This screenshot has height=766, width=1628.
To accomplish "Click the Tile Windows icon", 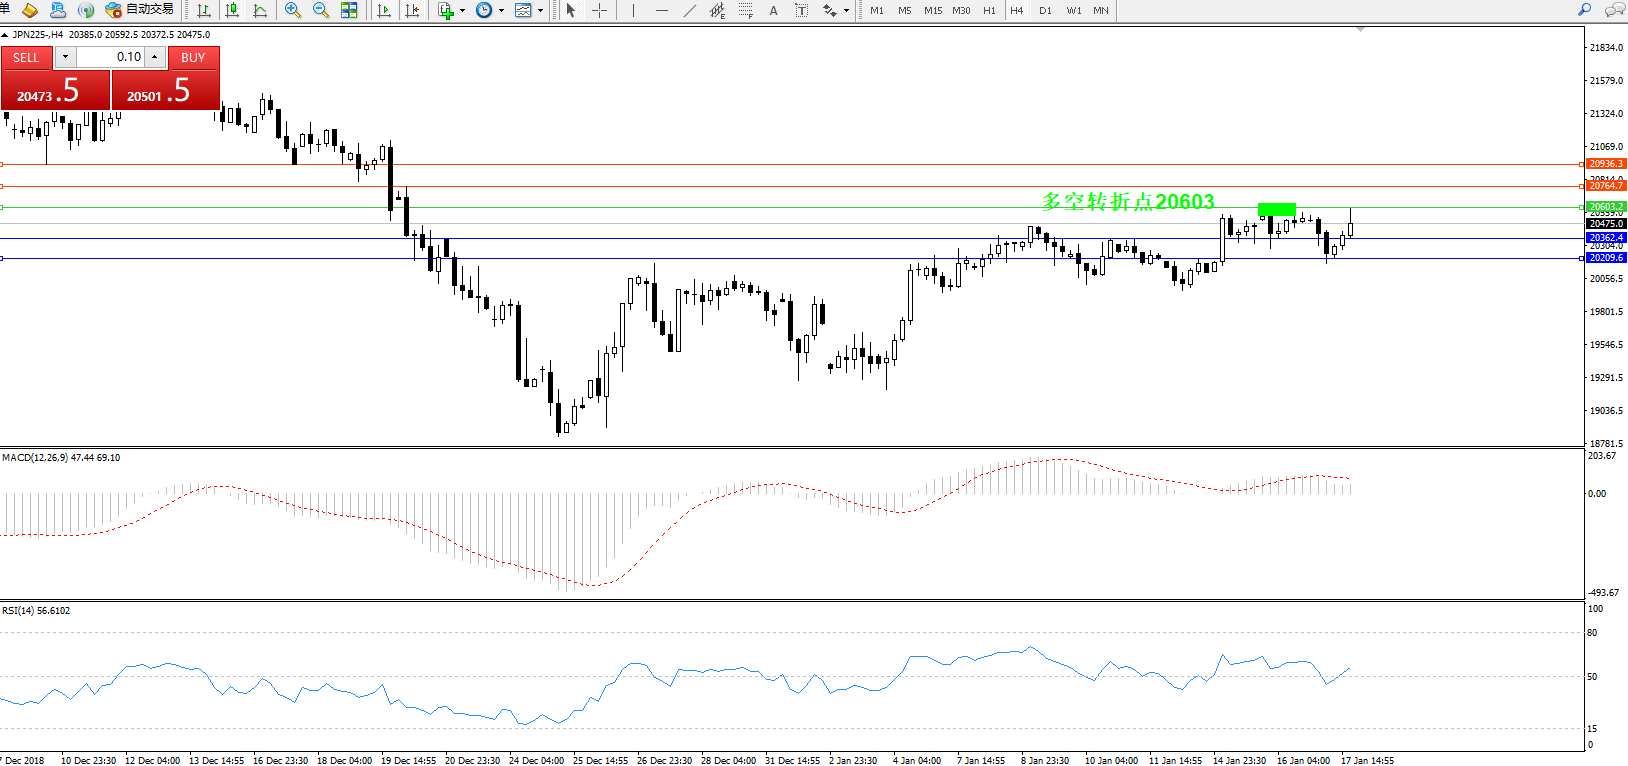I will coord(349,10).
